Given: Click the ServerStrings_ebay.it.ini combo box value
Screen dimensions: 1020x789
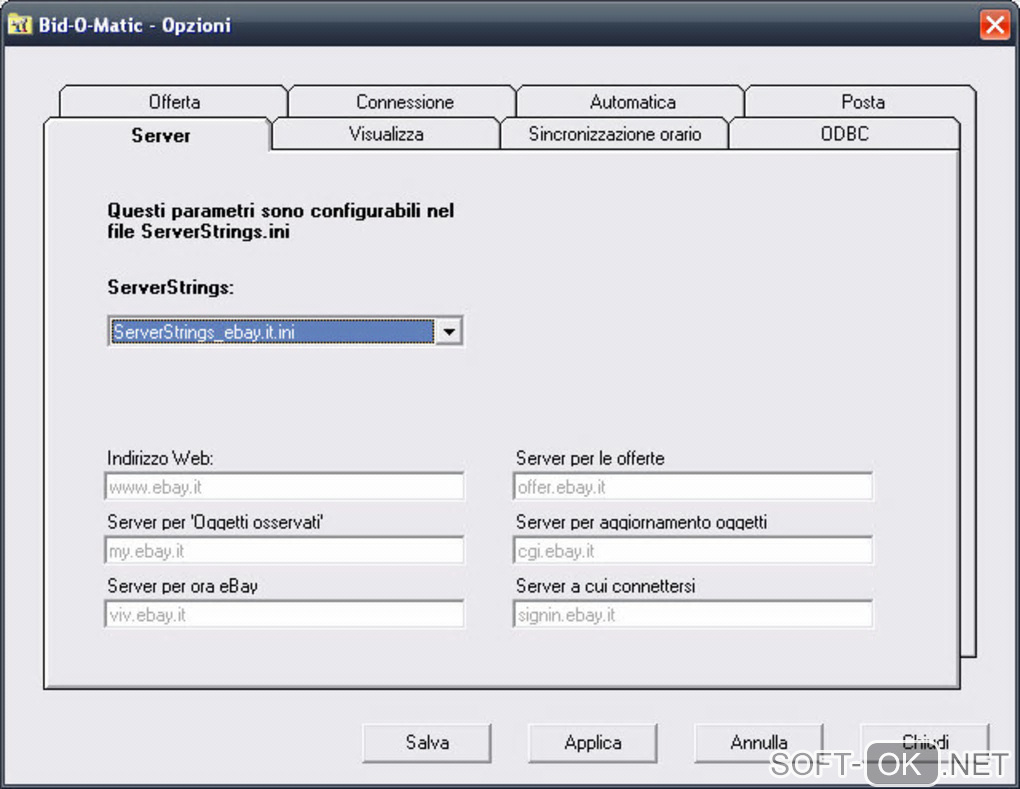Looking at the screenshot, I should [272, 332].
